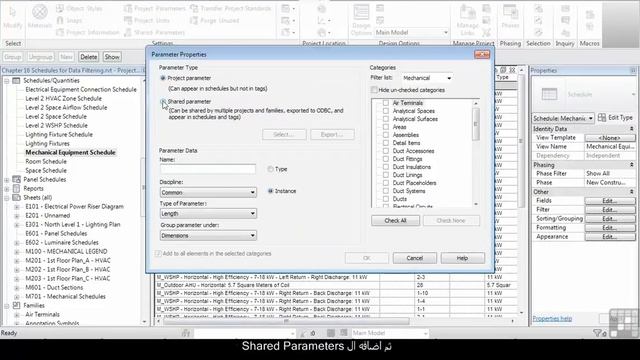Open the Selection panel label
Image resolution: width=640 pixels, height=360 pixels.
tap(538, 43)
